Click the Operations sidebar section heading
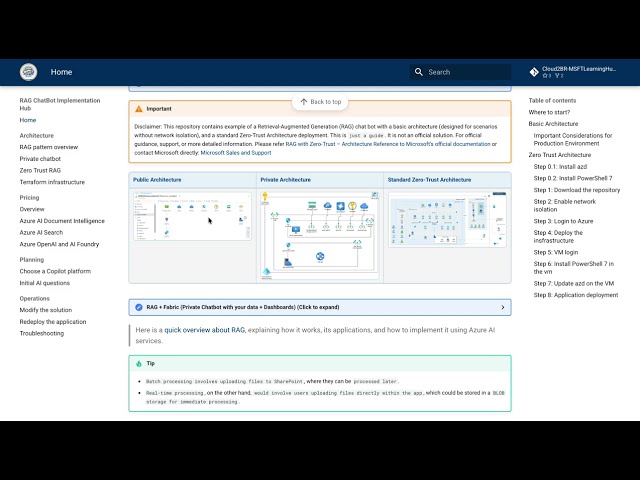This screenshot has height=480, width=640. tap(34, 298)
